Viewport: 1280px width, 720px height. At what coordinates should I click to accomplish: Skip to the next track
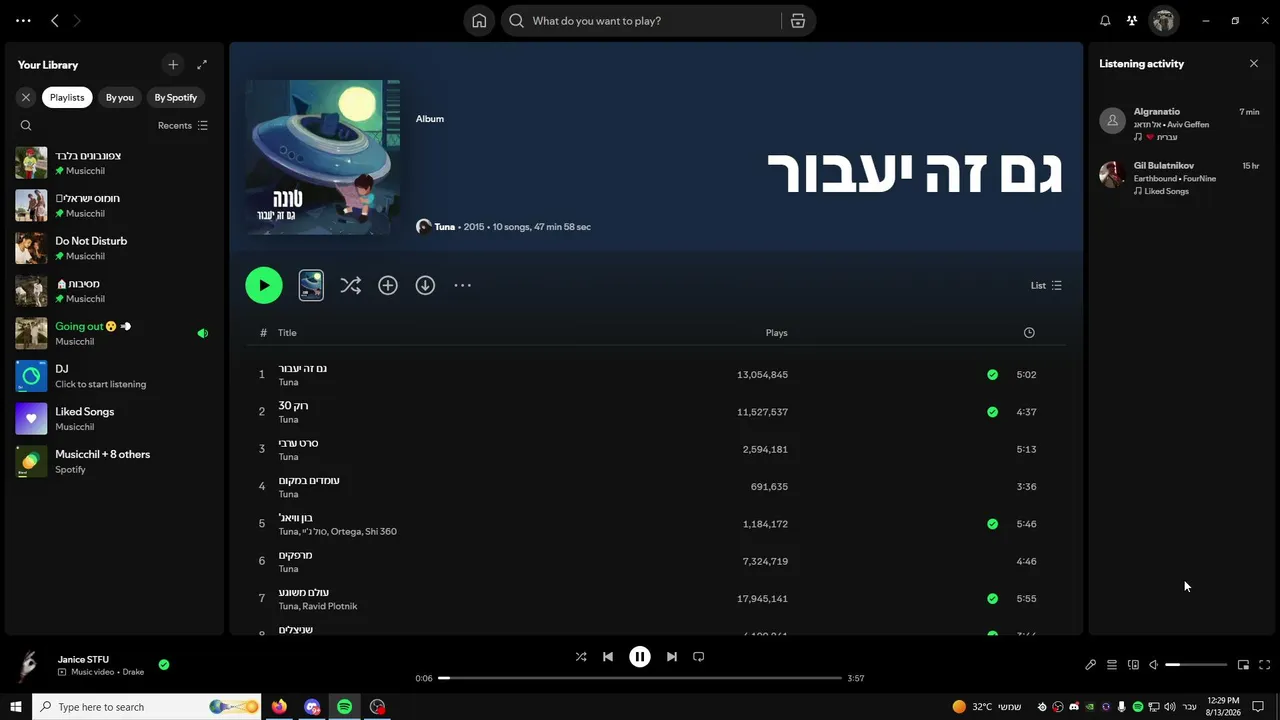(672, 657)
